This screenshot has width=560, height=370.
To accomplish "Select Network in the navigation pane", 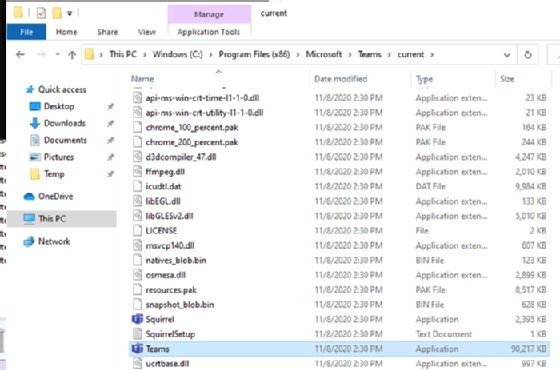I will [54, 241].
